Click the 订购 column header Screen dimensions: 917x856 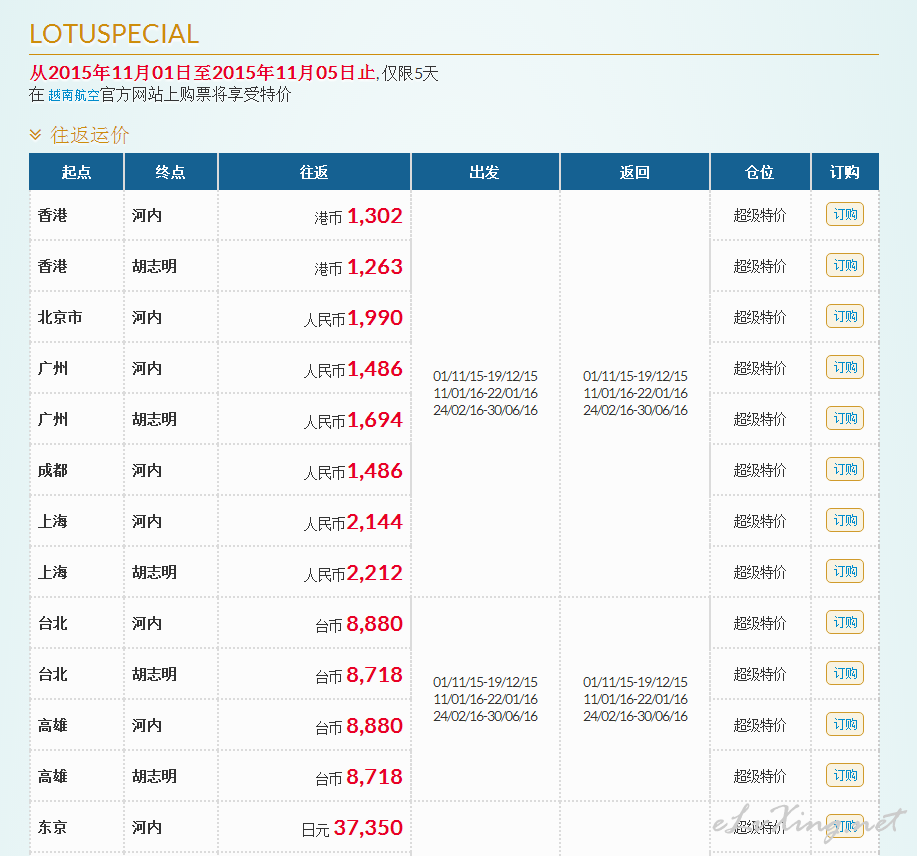(x=844, y=172)
